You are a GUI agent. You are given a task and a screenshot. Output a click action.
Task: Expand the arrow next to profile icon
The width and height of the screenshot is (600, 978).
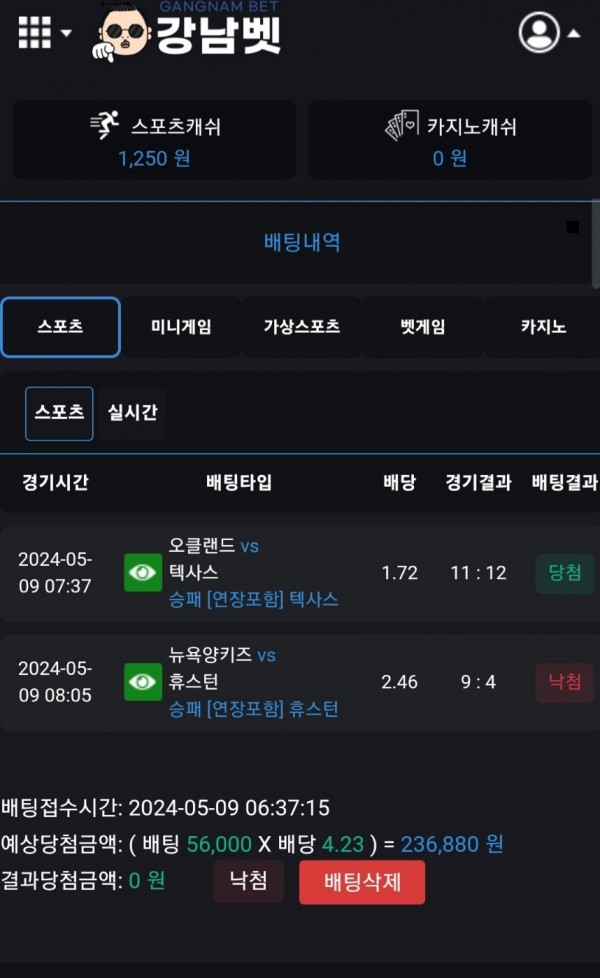click(574, 33)
